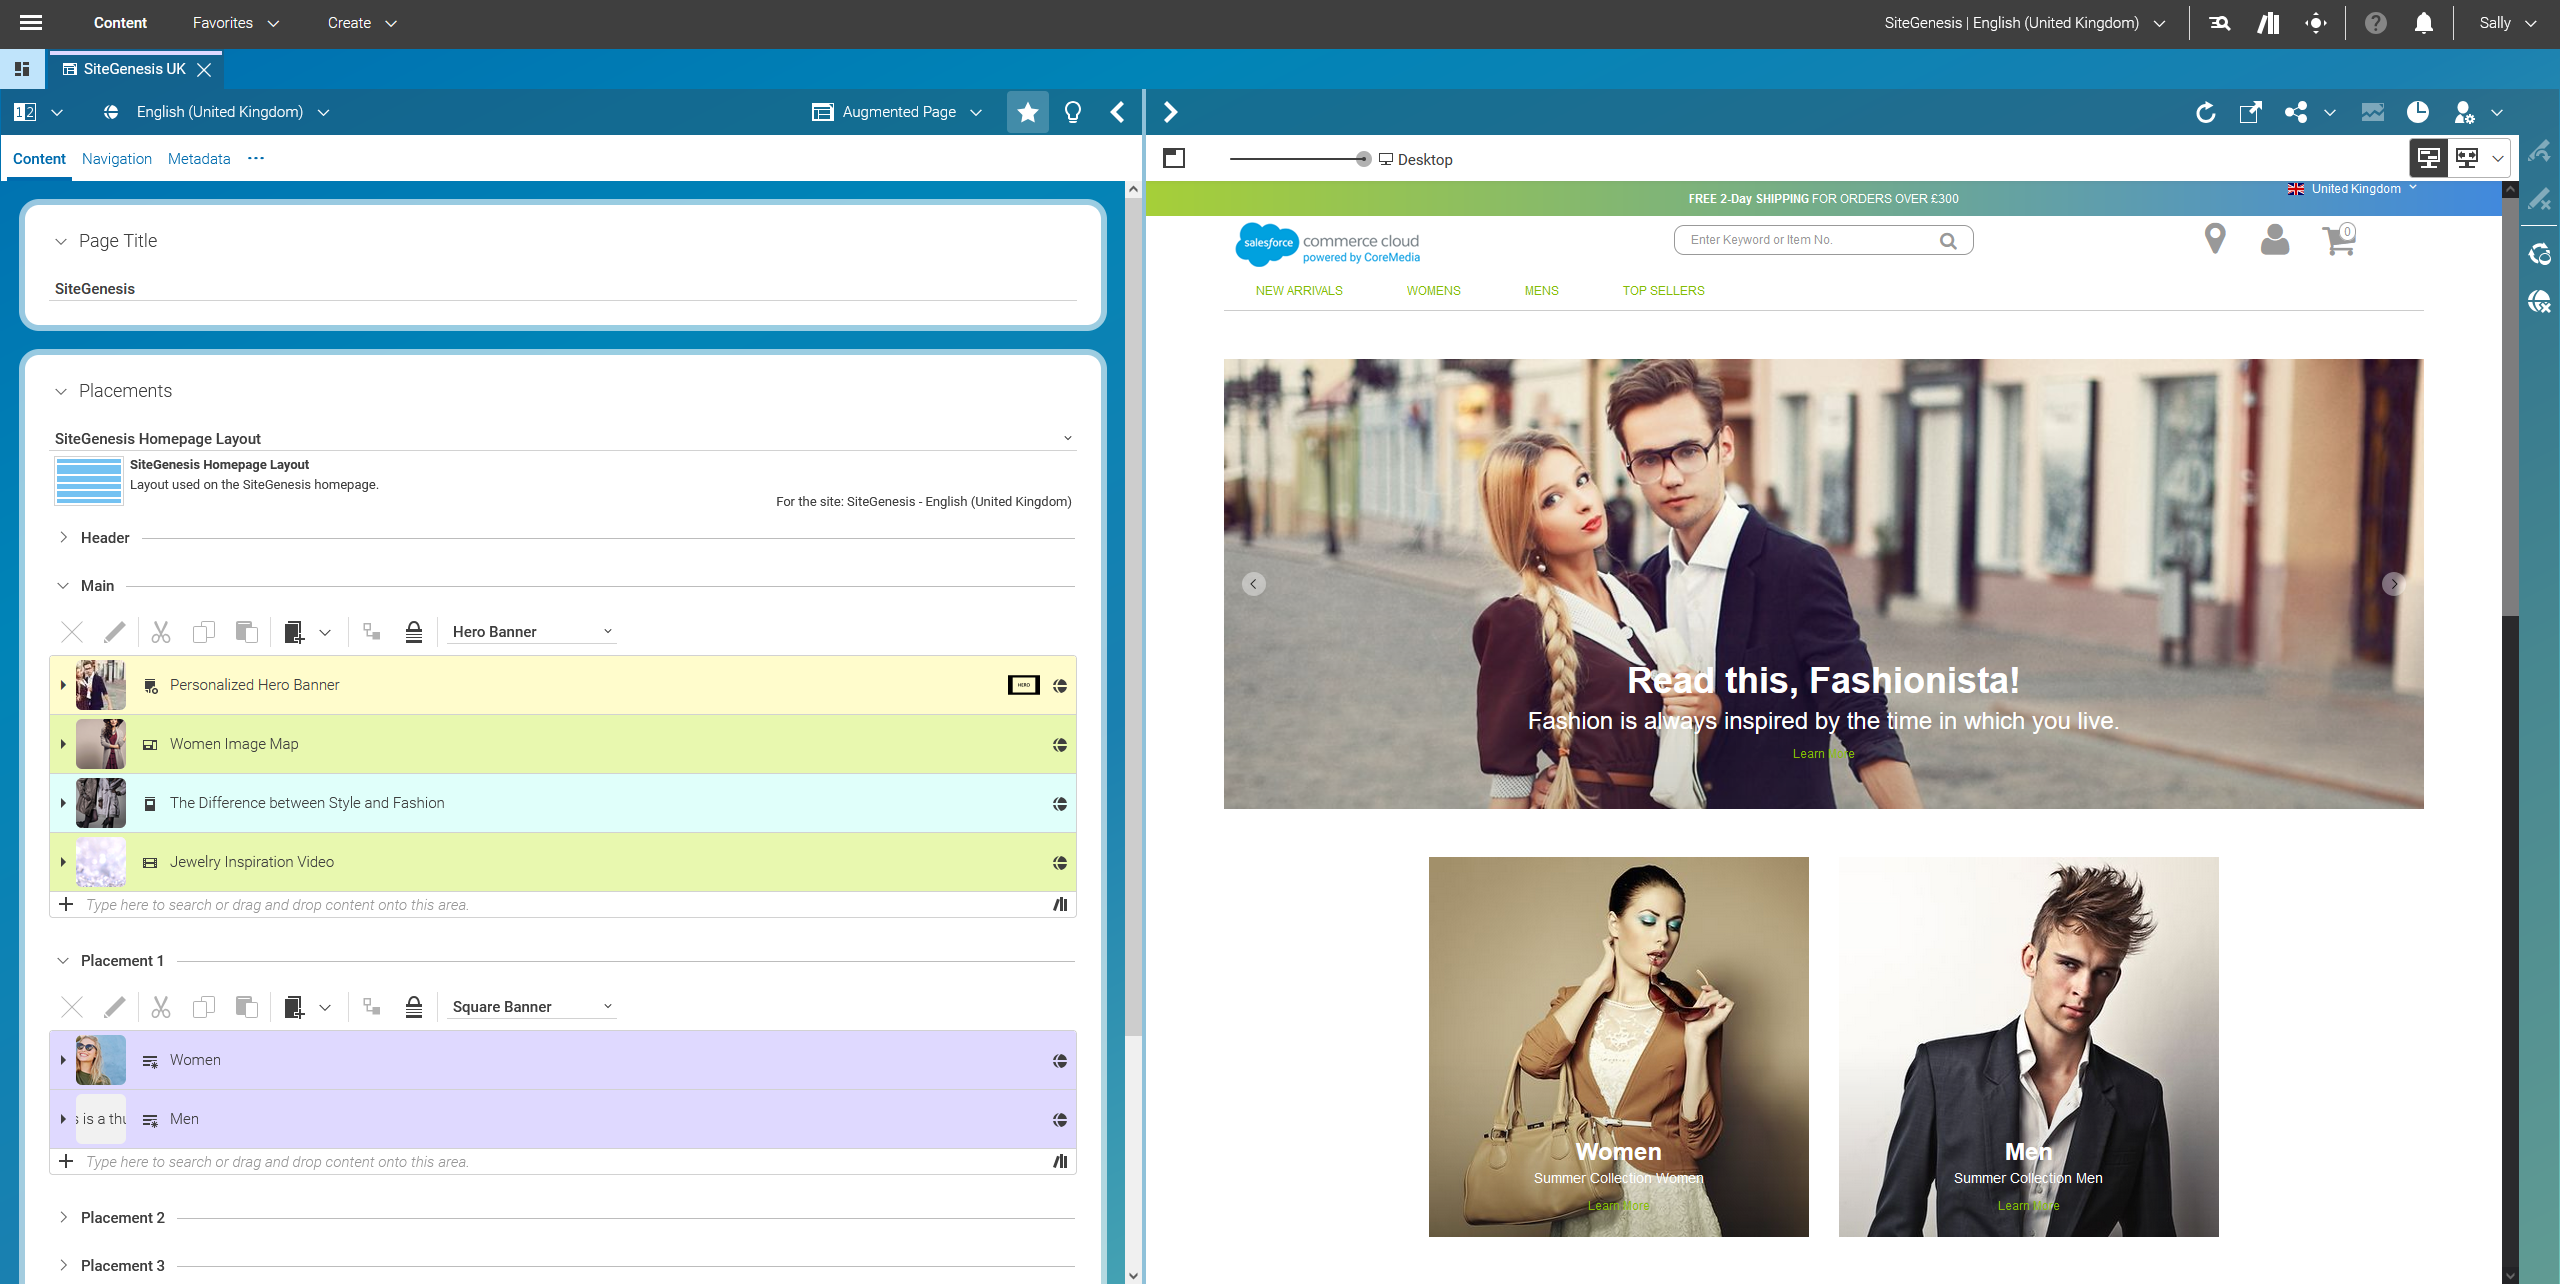Open WOMENS in the storefront navigation
The width and height of the screenshot is (2560, 1284).
[1432, 290]
